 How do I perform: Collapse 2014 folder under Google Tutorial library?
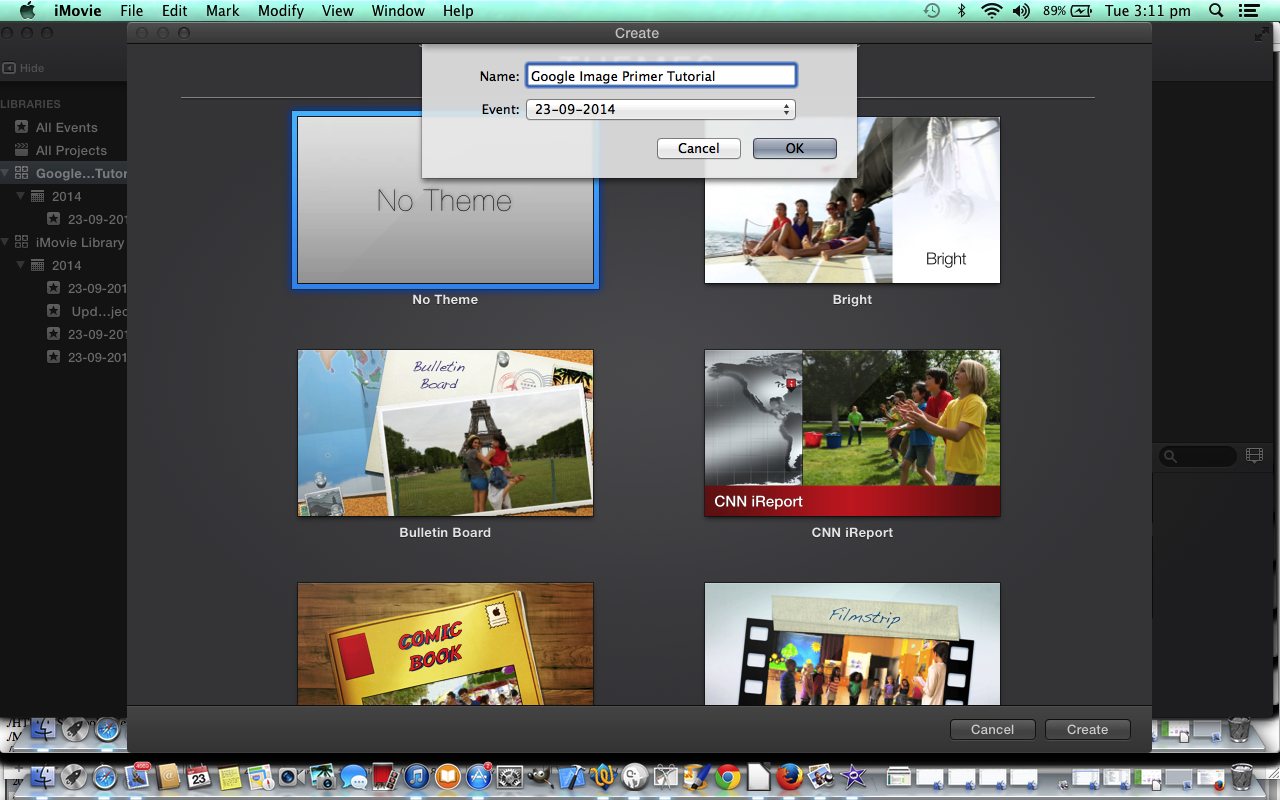[21, 196]
